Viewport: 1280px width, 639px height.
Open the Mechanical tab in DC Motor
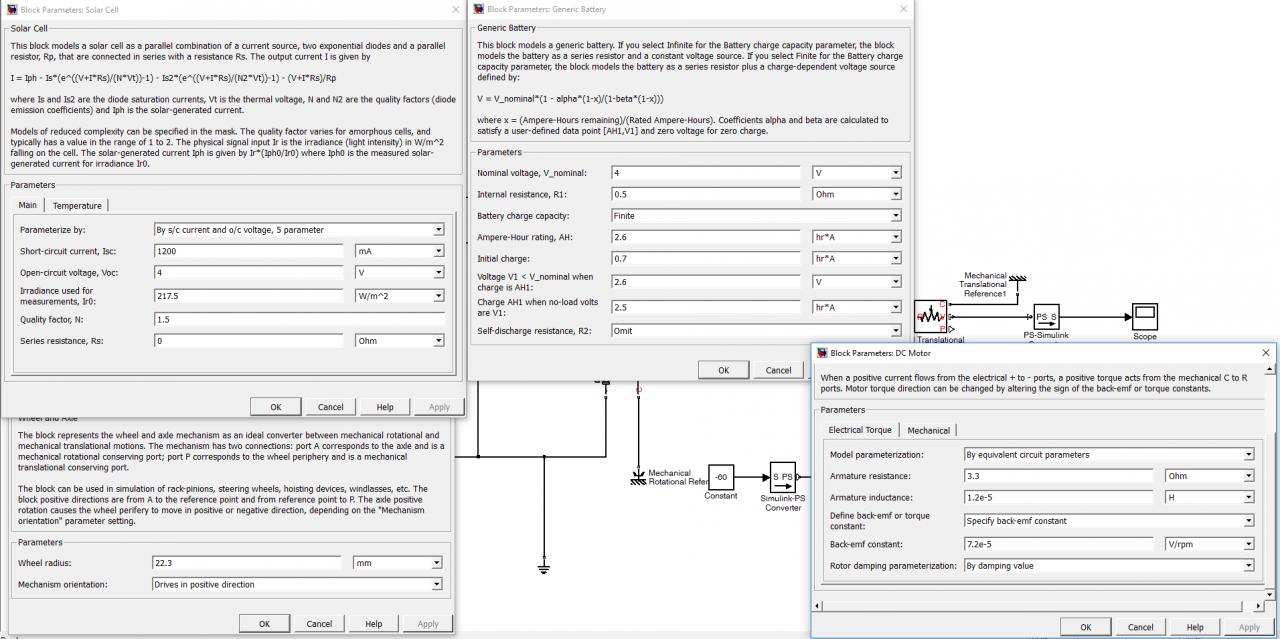(928, 430)
